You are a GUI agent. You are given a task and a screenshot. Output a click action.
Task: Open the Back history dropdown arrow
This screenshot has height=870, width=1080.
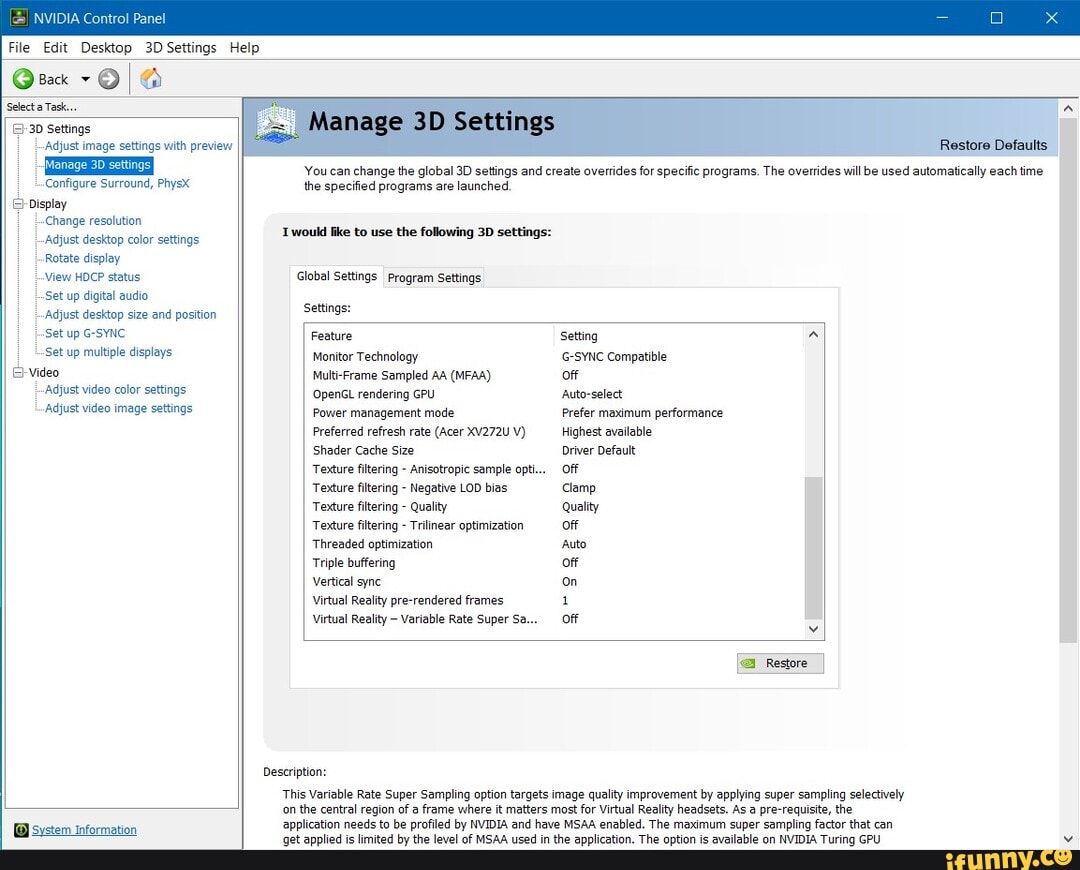[85, 79]
